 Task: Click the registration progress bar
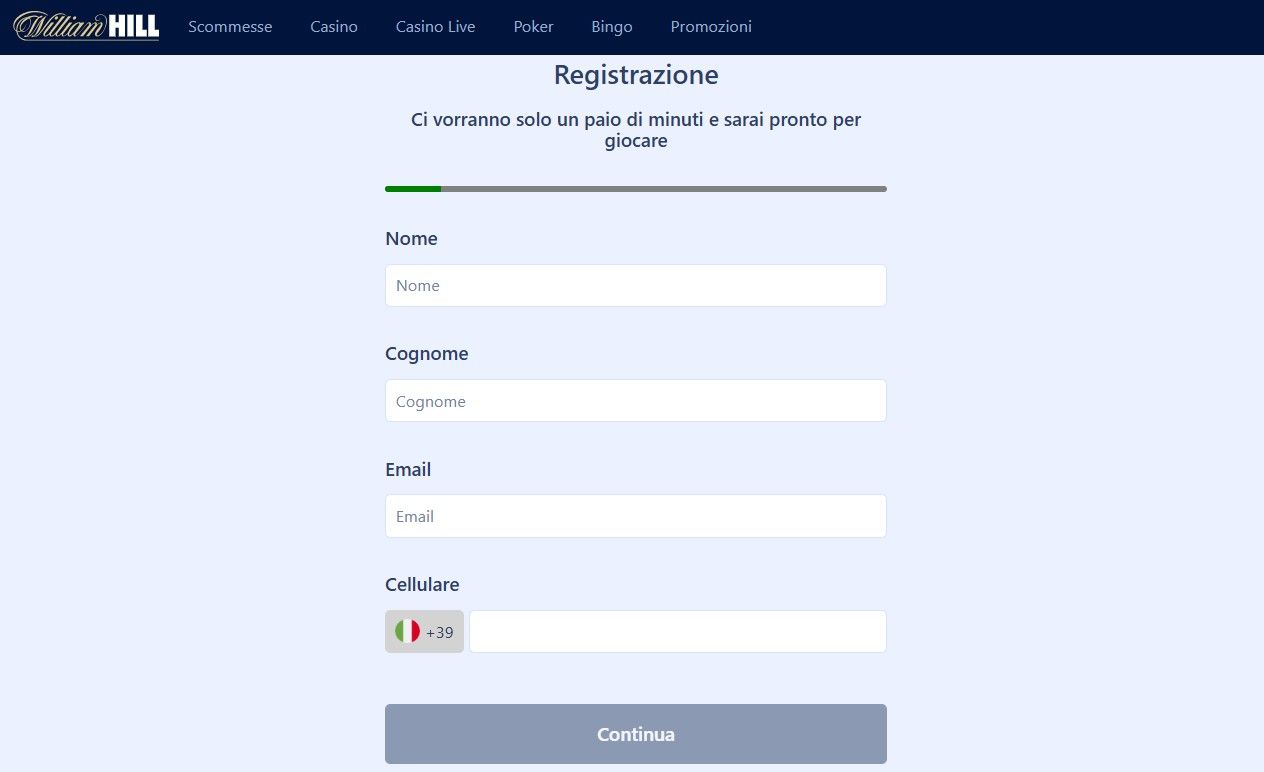tap(635, 188)
